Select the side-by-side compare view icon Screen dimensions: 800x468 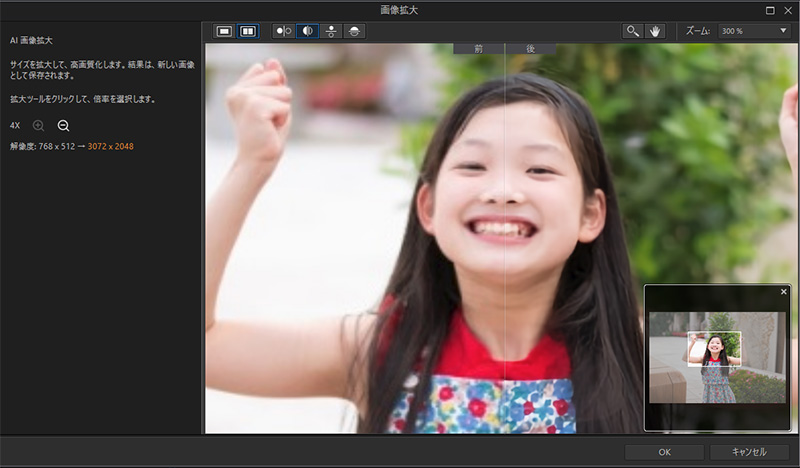click(x=247, y=31)
